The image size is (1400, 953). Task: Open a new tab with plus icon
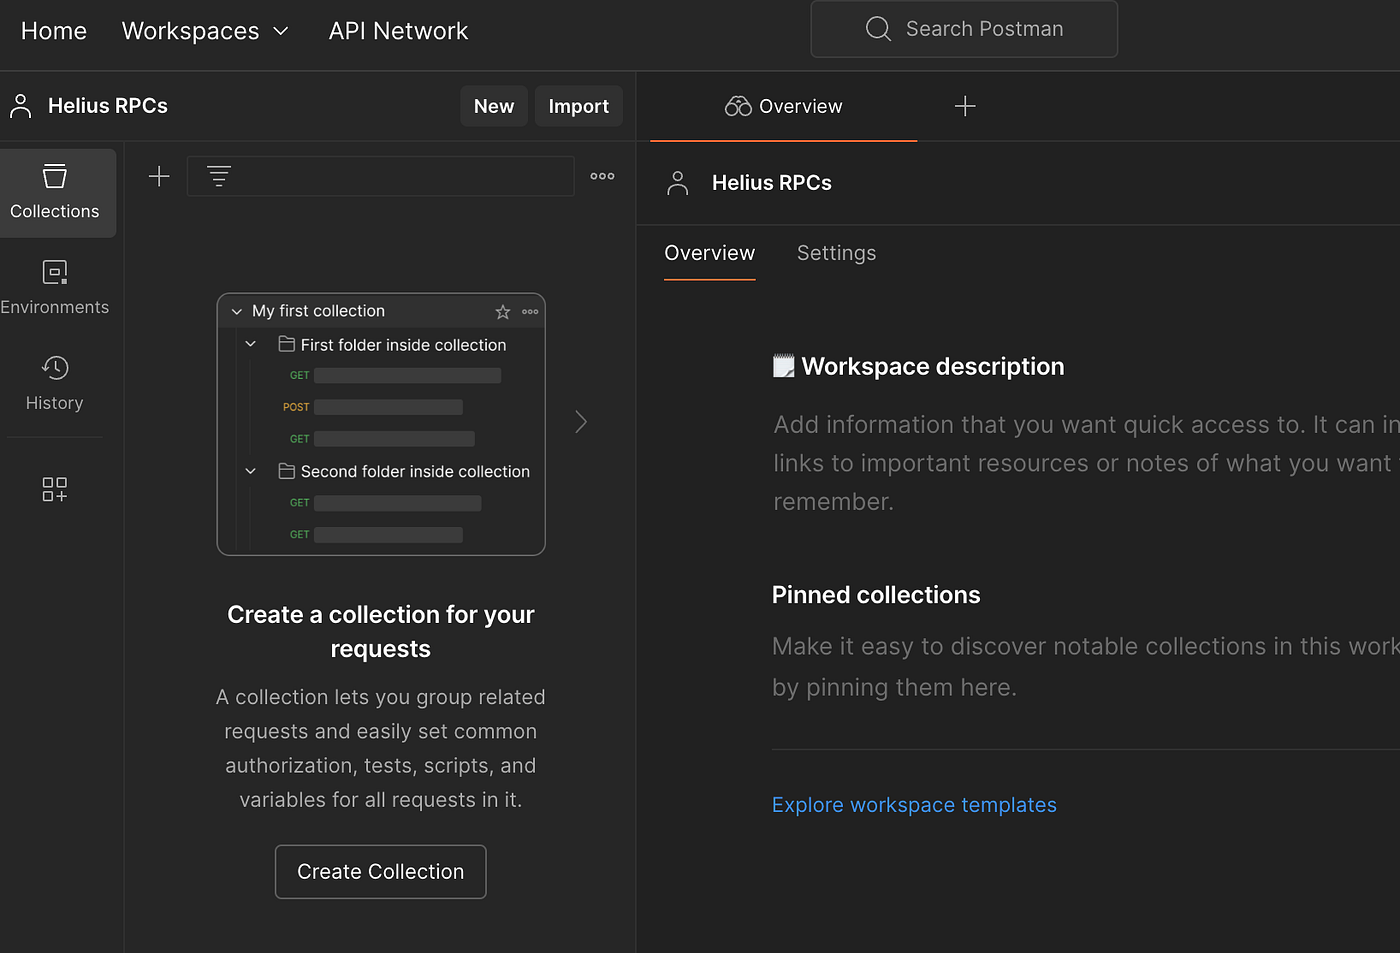965,106
